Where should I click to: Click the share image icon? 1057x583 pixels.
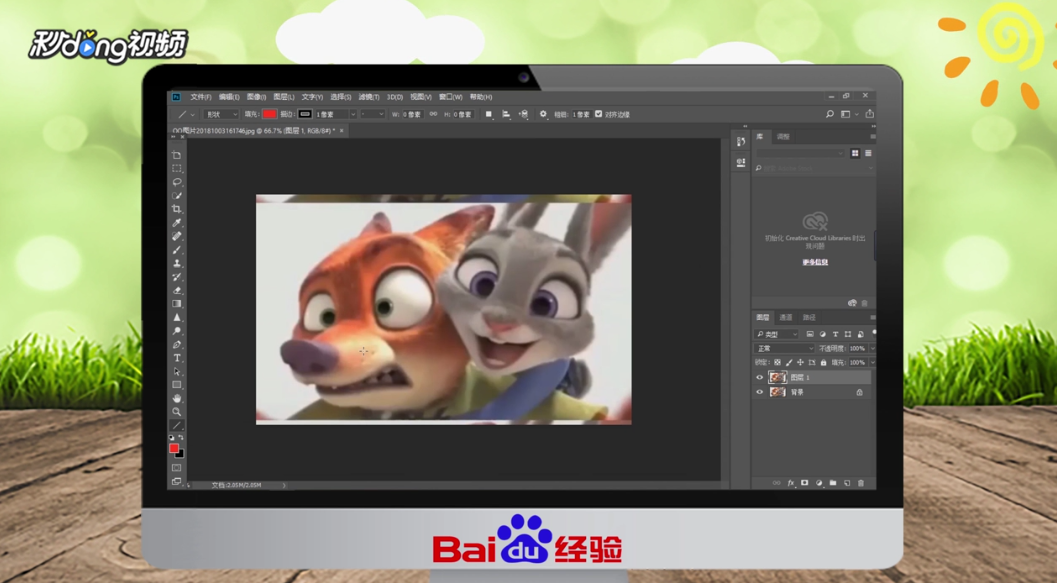click(x=870, y=114)
